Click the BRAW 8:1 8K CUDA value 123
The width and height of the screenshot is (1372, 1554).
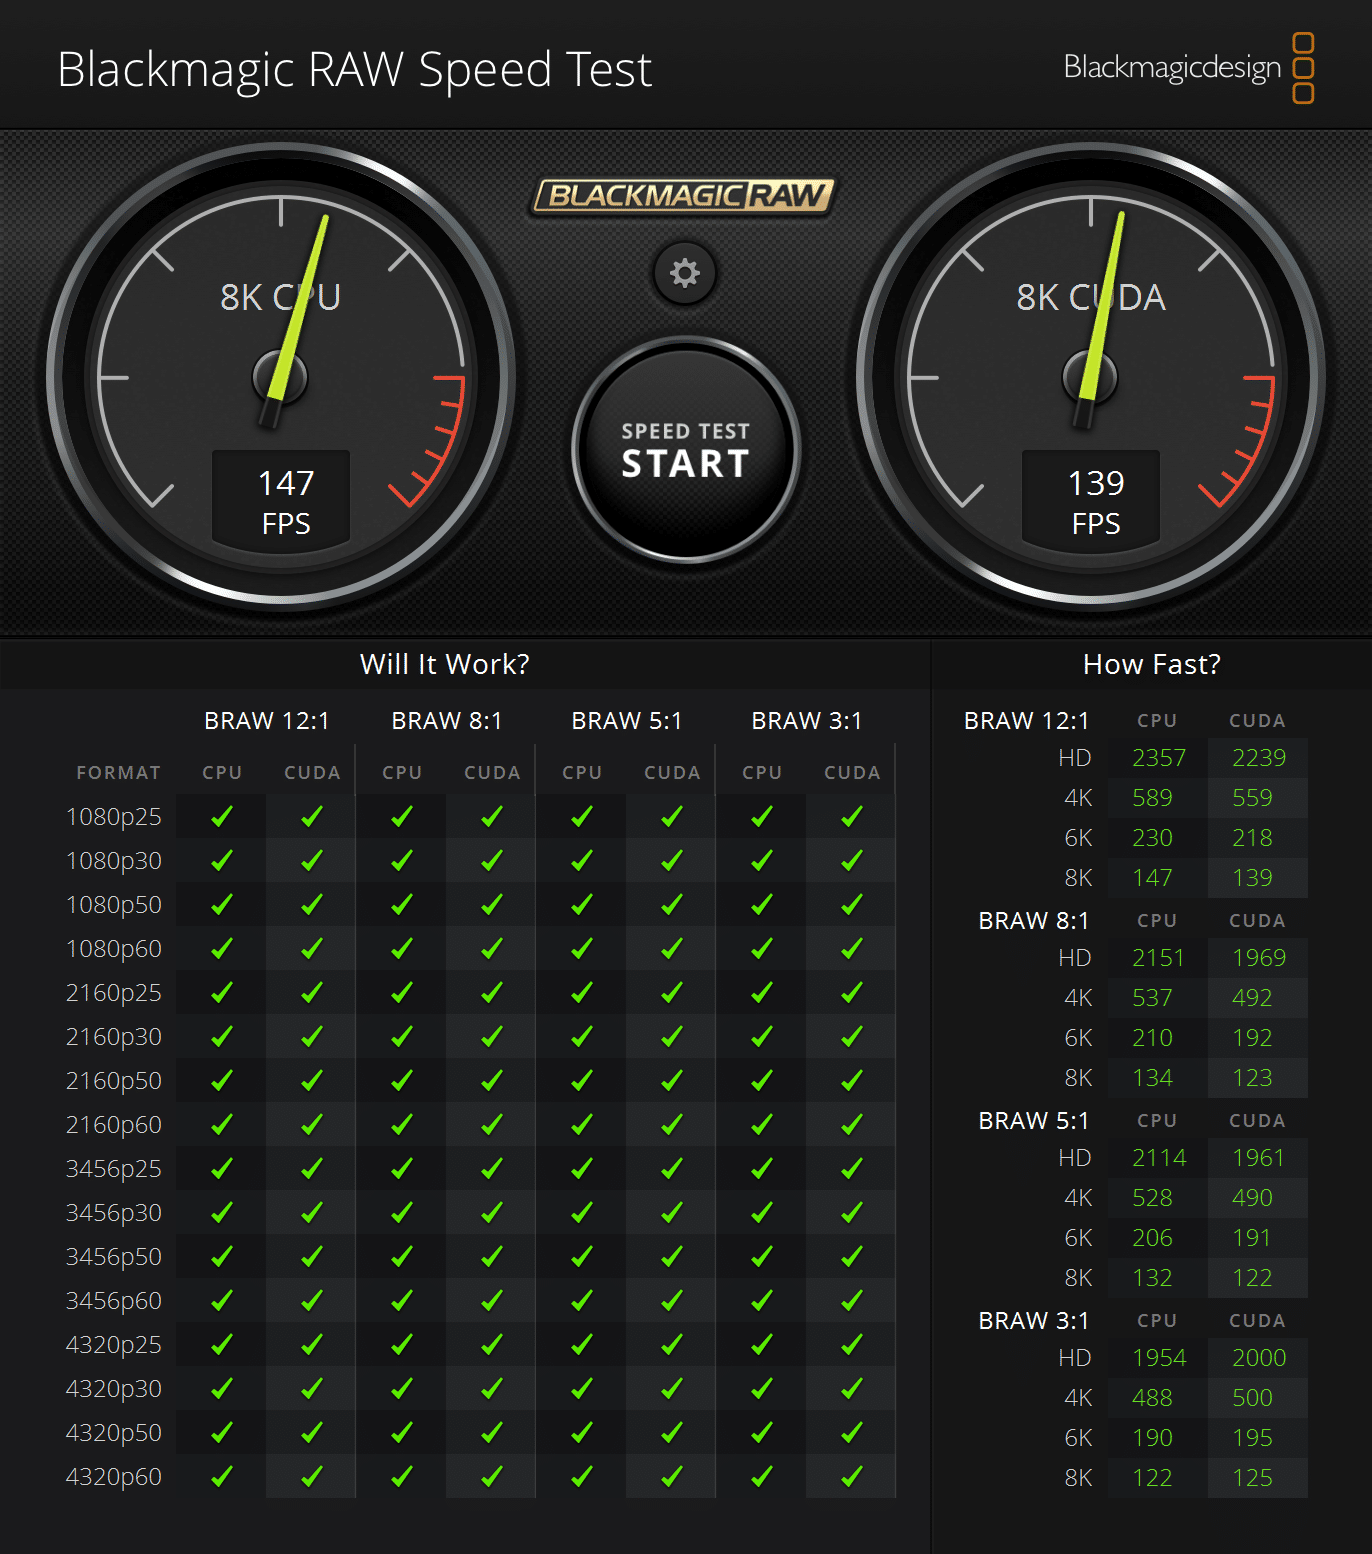point(1252,1078)
